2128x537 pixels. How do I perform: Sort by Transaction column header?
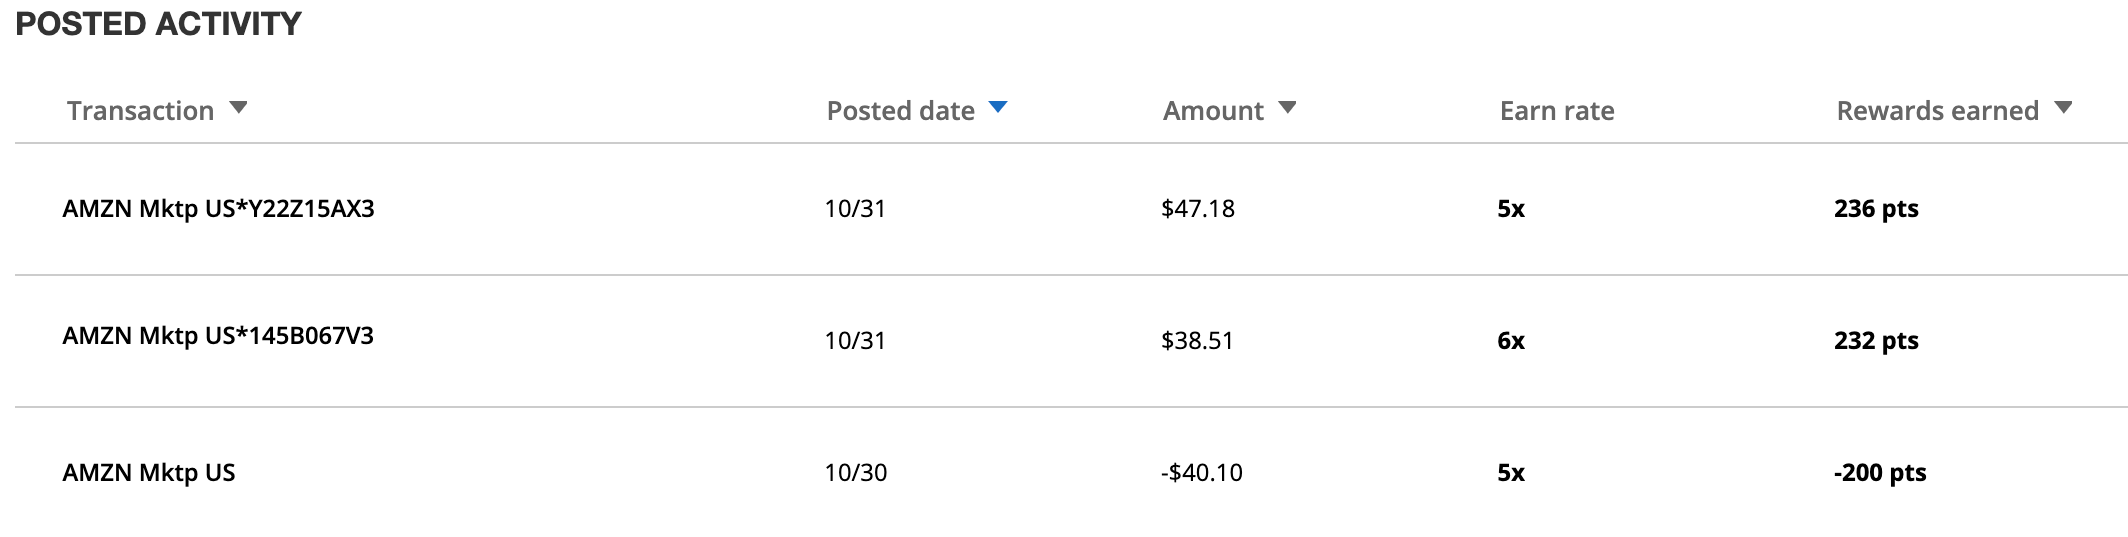pos(141,111)
